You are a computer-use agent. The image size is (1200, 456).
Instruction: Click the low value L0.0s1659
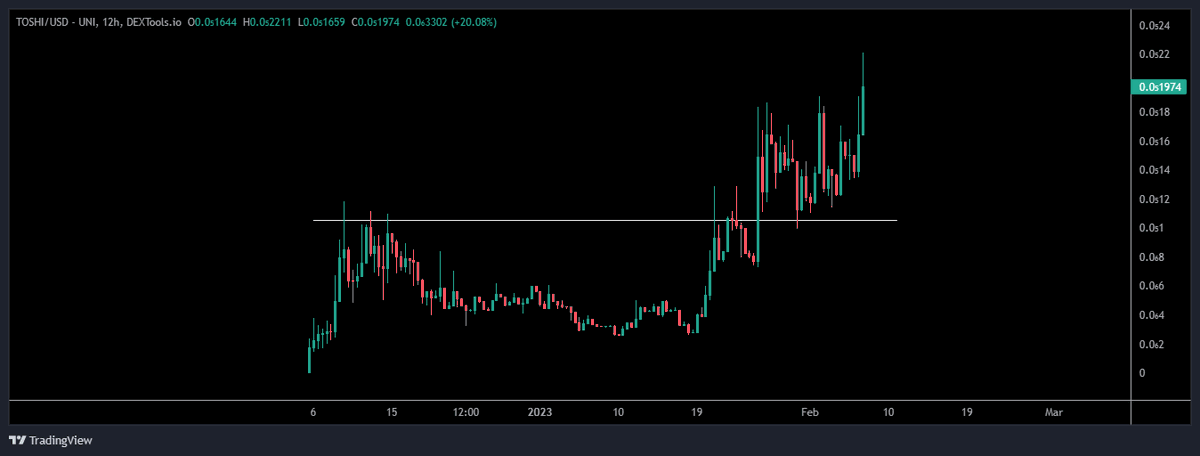(x=320, y=22)
